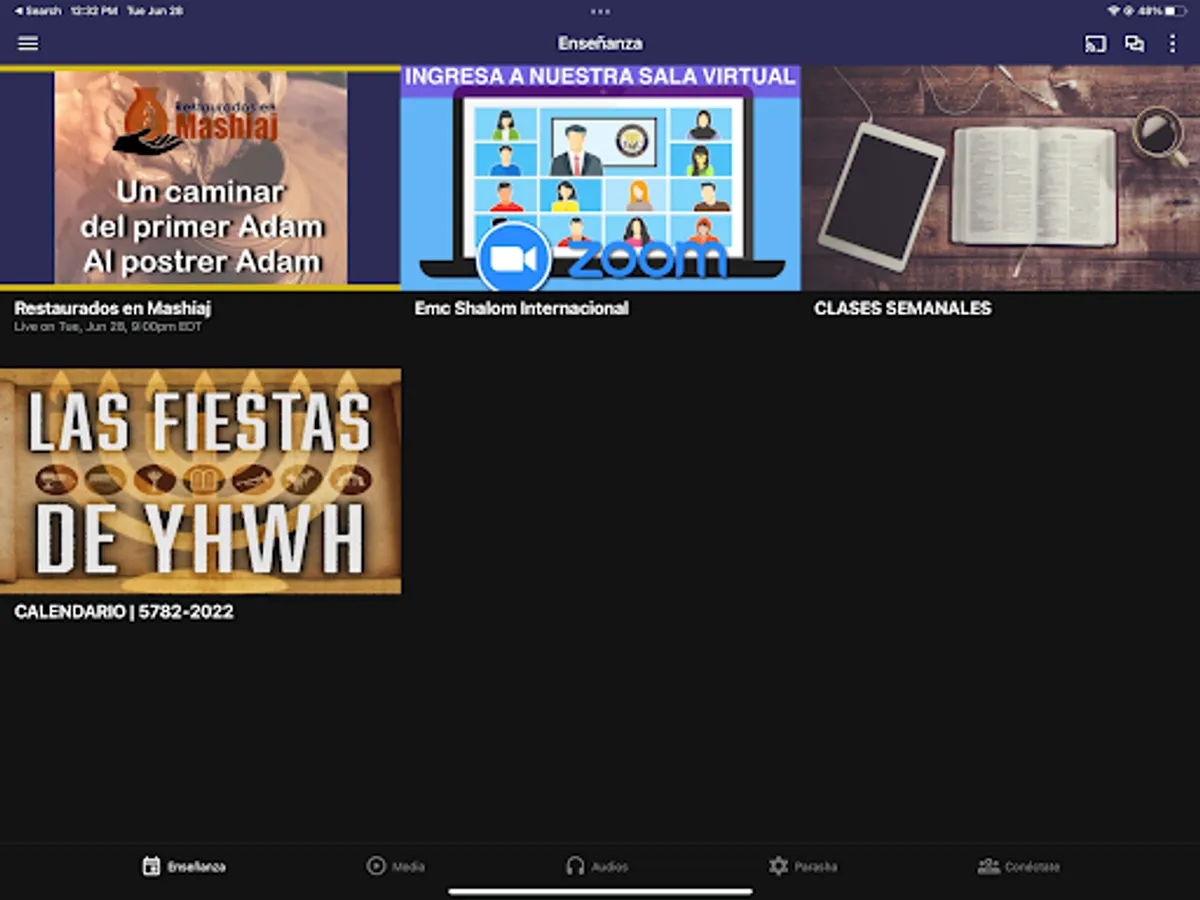This screenshot has height=900, width=1200.
Task: Tap the Live on Tue, Jun 28 subtitle
Action: (108, 327)
